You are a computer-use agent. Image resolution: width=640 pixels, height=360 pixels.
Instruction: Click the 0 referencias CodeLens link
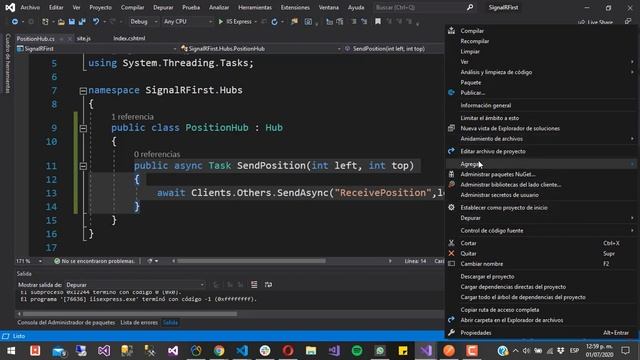[157, 154]
